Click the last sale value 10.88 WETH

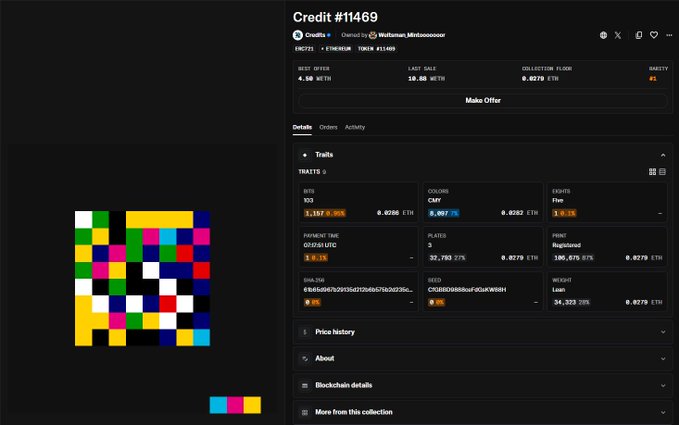coord(426,79)
